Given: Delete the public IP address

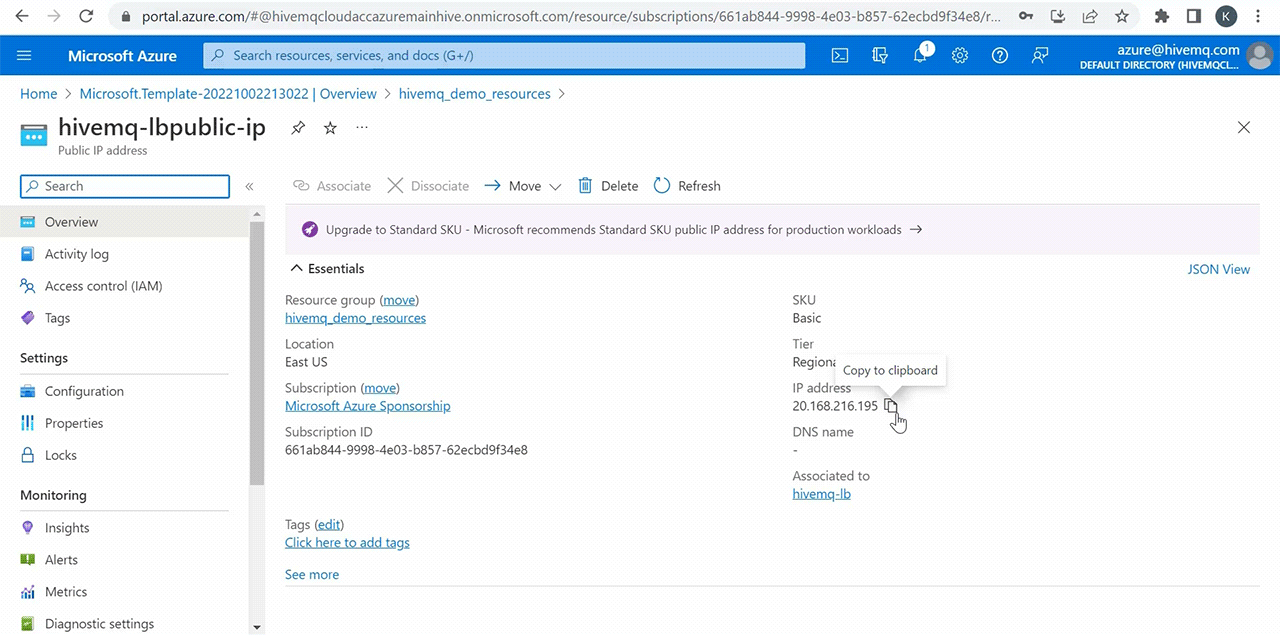Looking at the screenshot, I should coord(608,186).
